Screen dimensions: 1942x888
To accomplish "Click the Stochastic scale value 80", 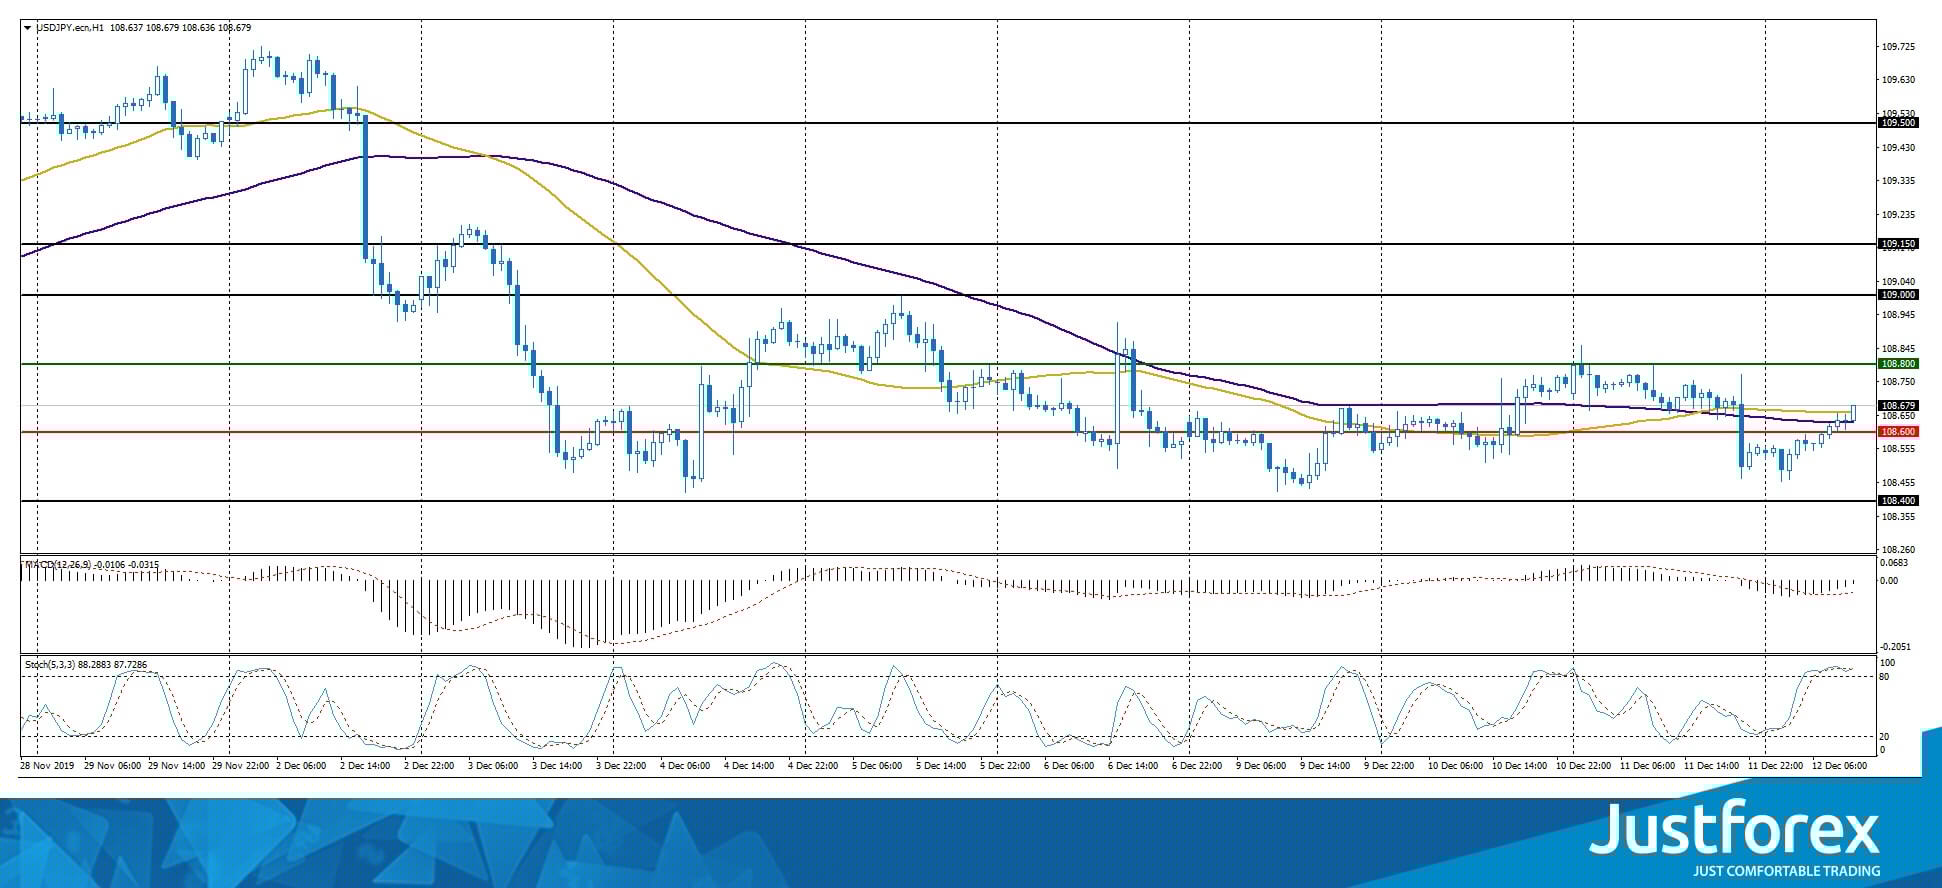I will pyautogui.click(x=1884, y=677).
